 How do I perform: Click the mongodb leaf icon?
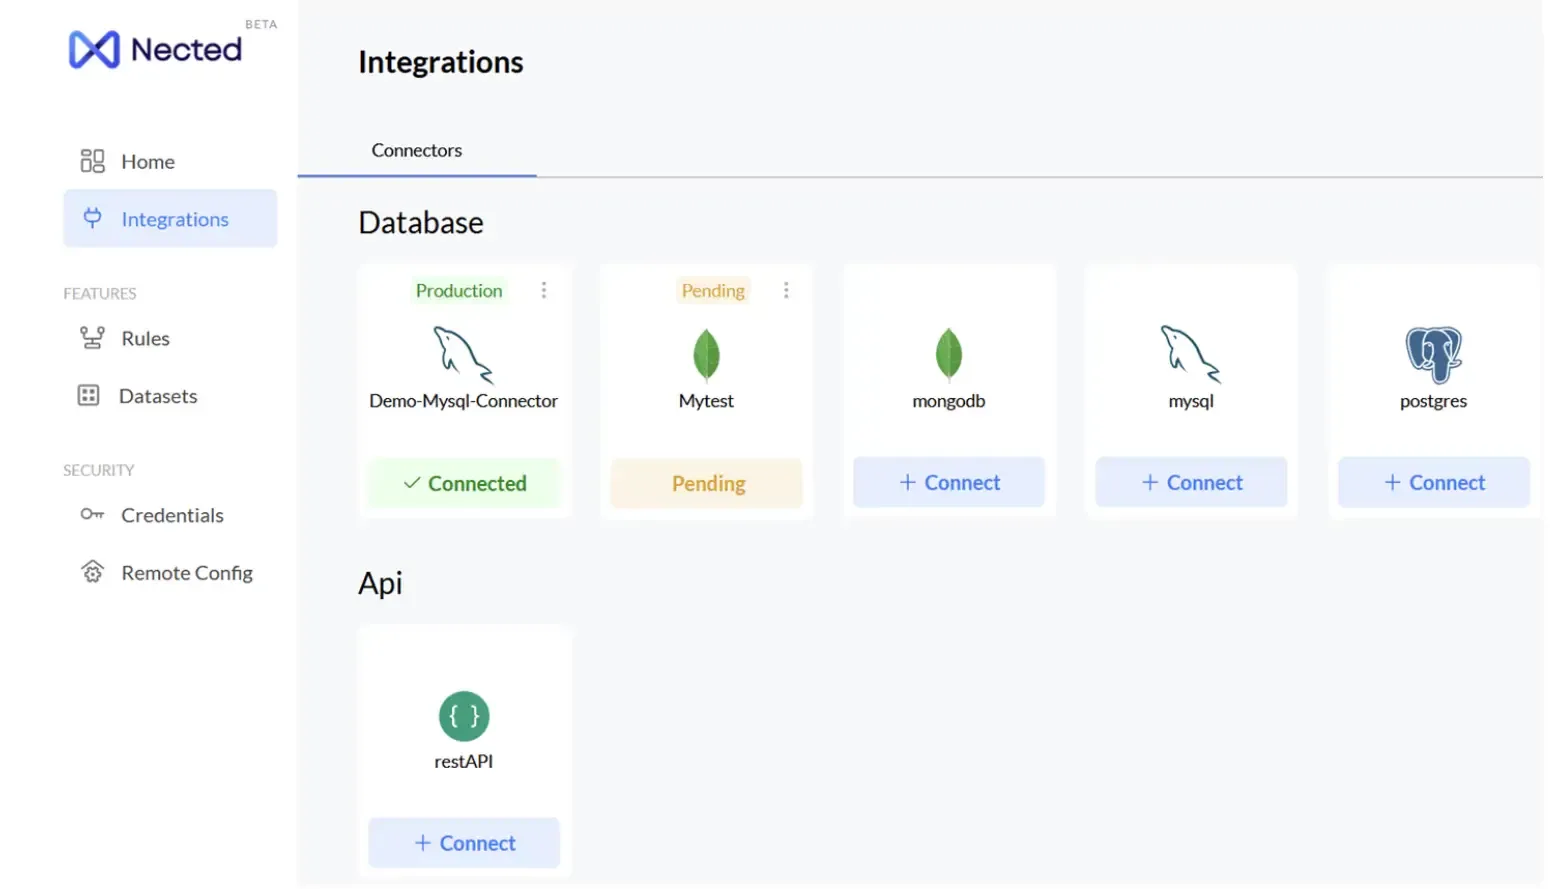click(948, 353)
